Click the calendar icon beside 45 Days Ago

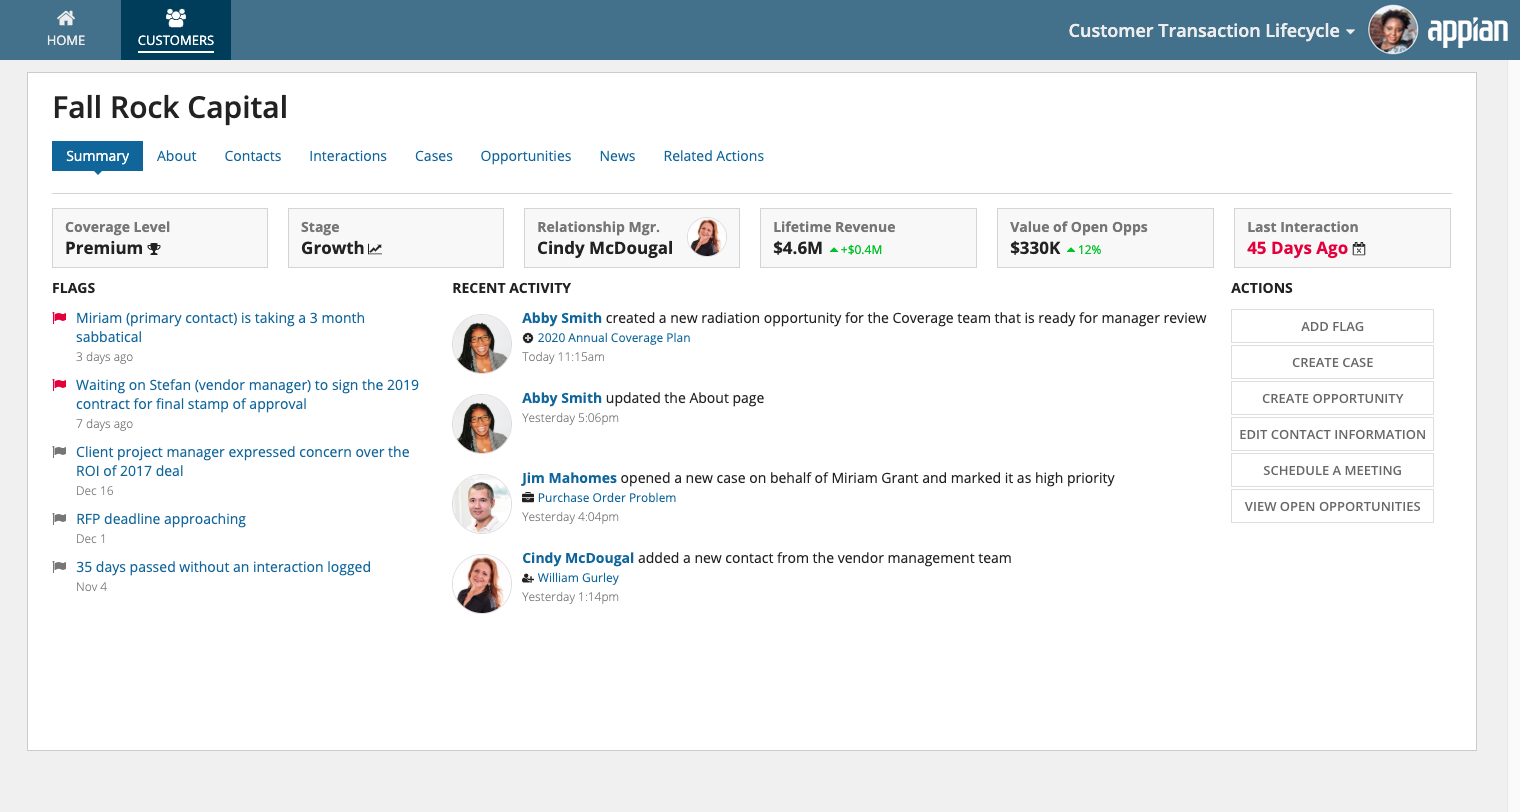click(x=1359, y=249)
